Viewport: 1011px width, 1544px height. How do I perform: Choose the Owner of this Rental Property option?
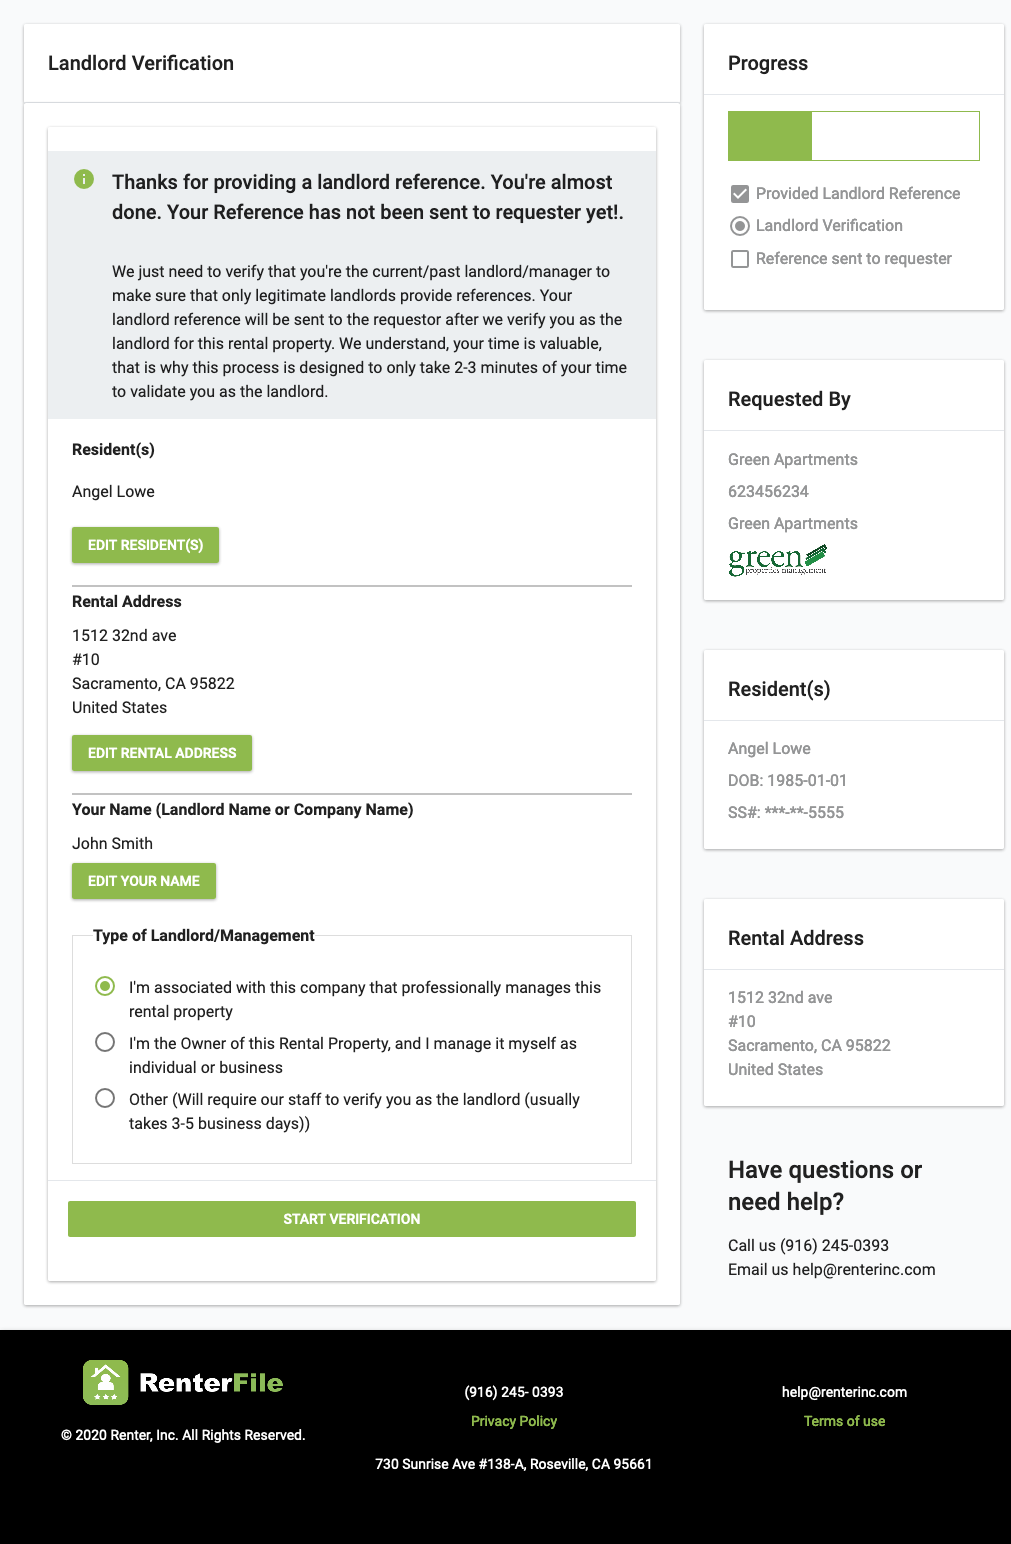point(105,1043)
